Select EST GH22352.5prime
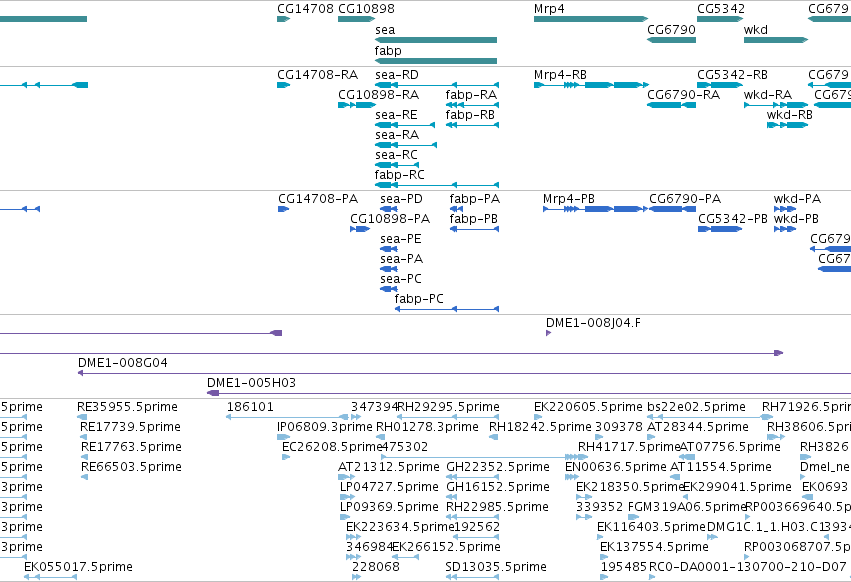Viewport: 851px width, 582px height. click(x=472, y=477)
